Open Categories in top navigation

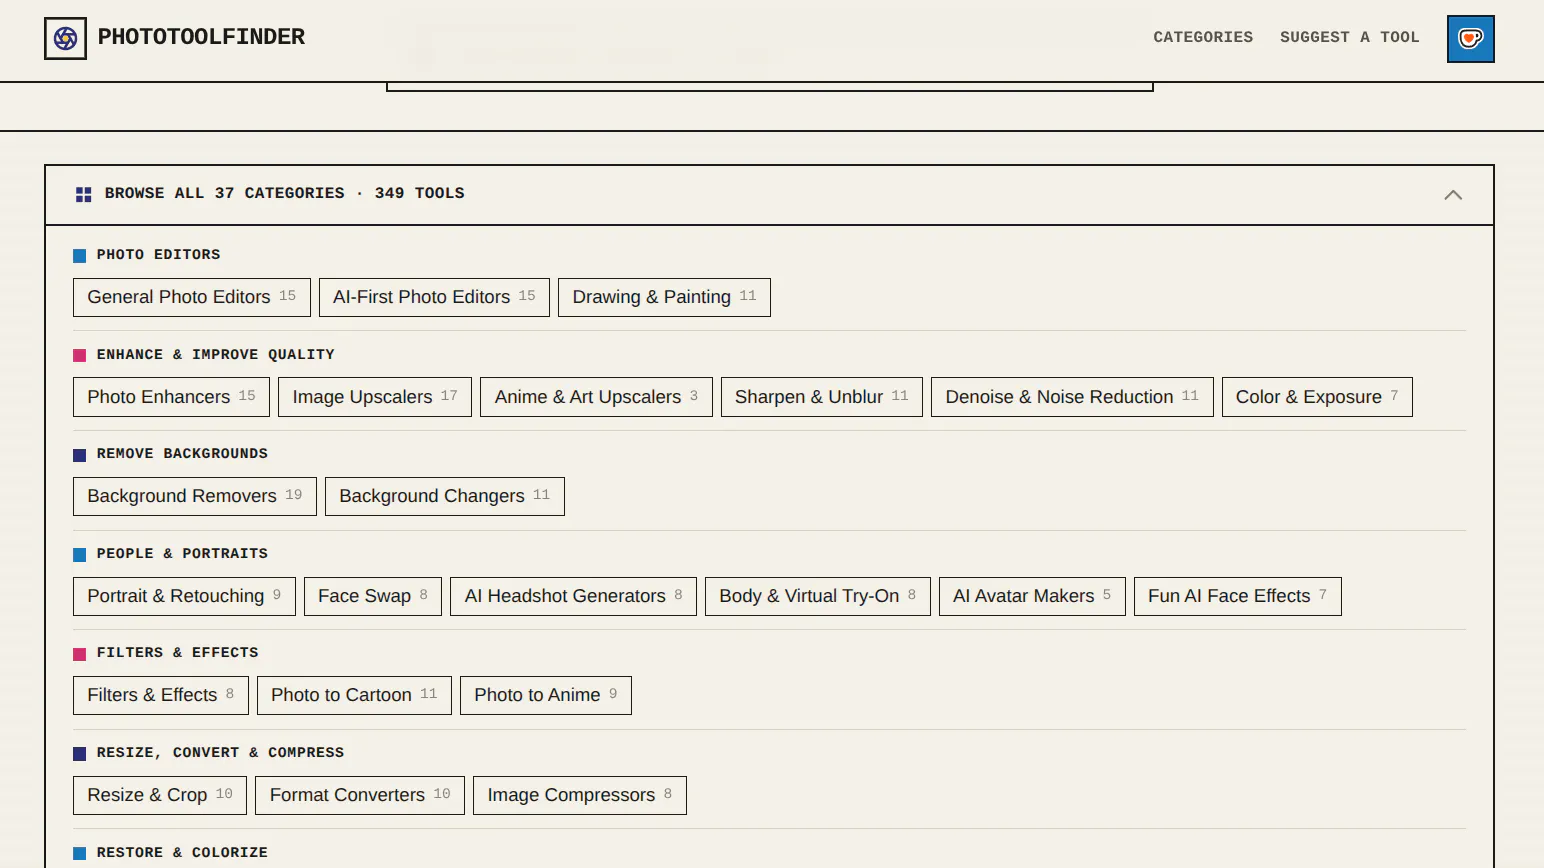coord(1203,37)
